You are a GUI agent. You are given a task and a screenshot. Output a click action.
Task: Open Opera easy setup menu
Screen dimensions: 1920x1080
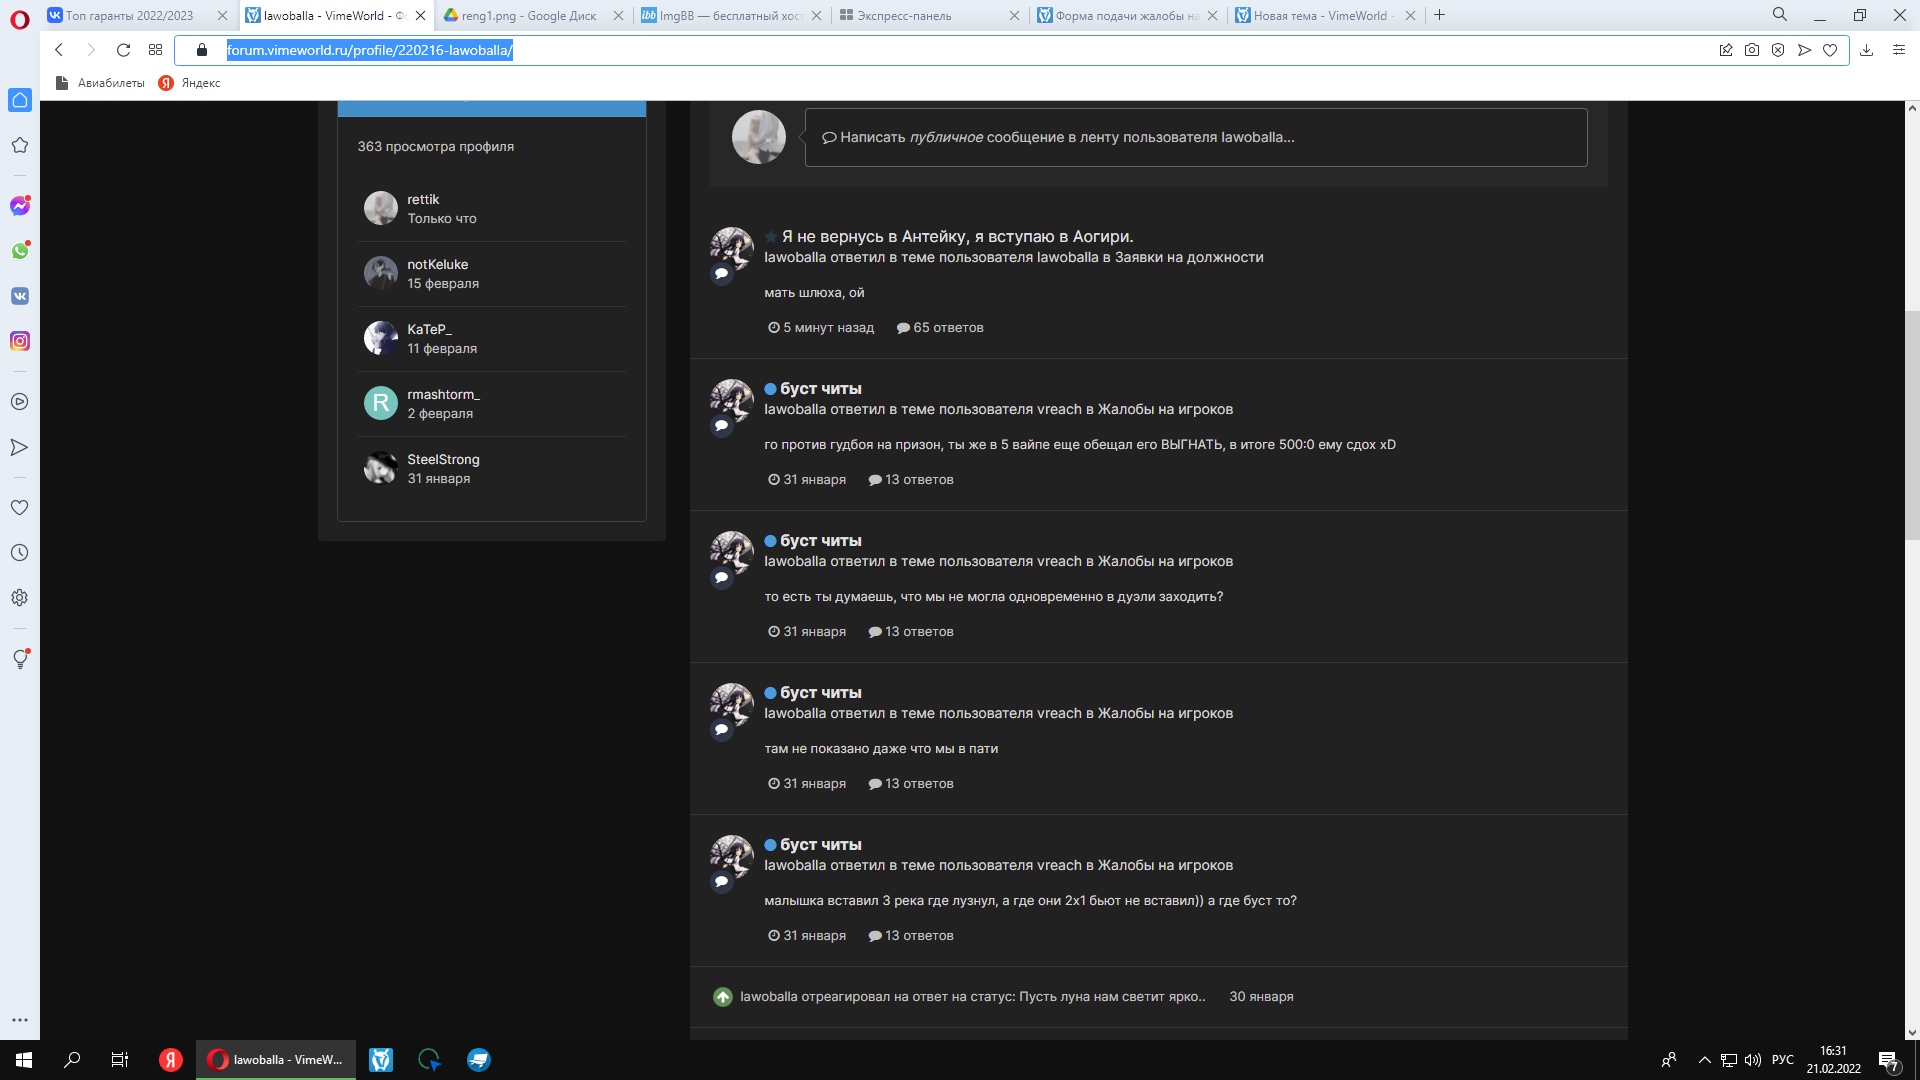[1898, 50]
